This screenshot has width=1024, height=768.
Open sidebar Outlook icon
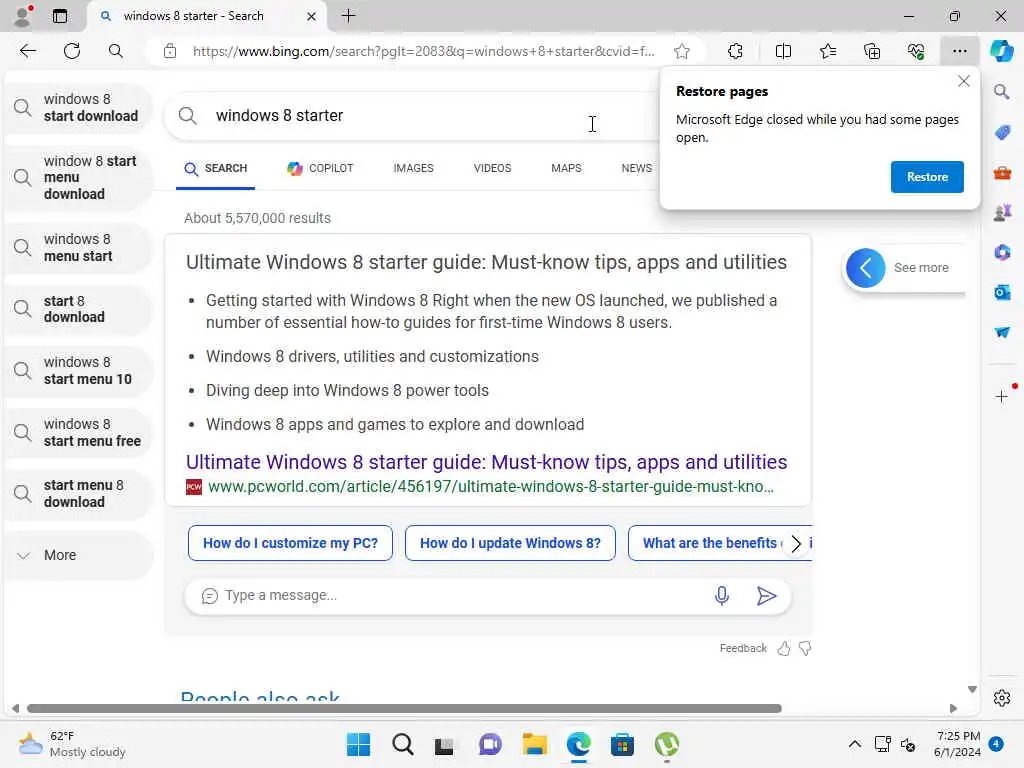1002,293
